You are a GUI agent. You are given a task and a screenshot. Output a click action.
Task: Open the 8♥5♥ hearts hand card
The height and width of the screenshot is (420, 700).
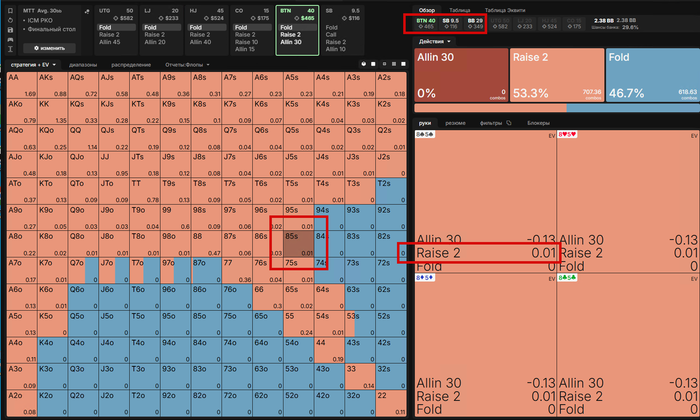point(628,201)
